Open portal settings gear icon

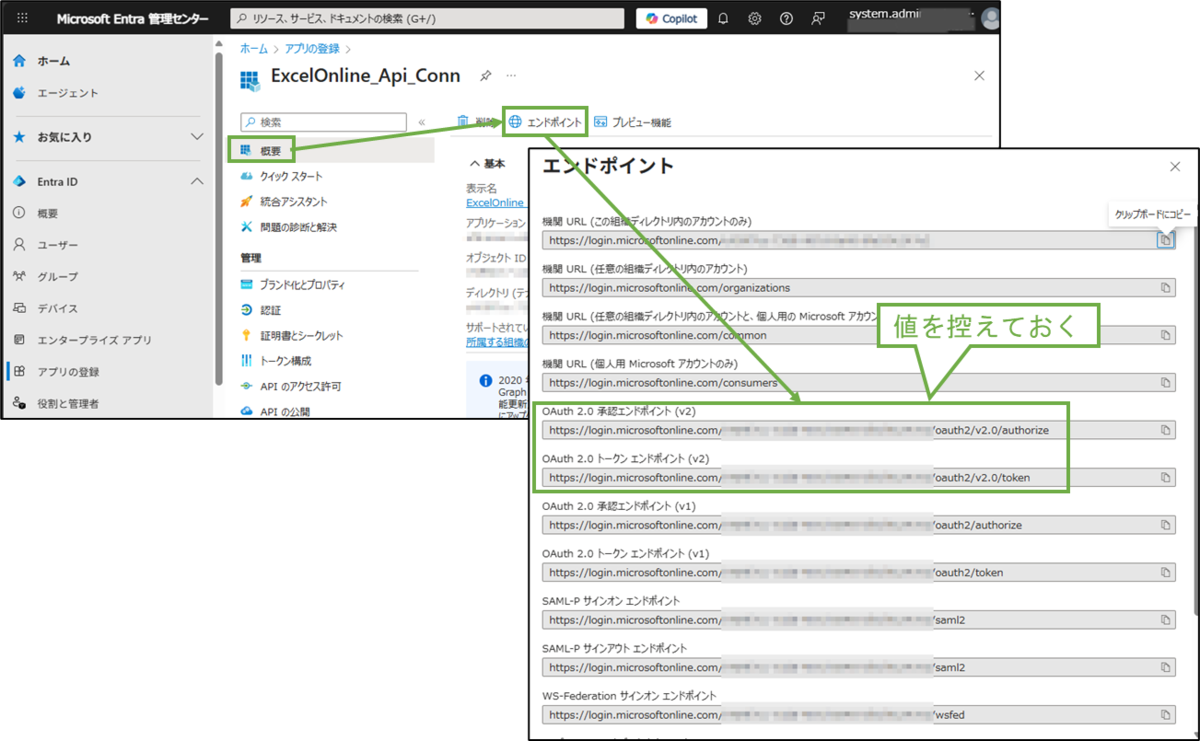[755, 19]
